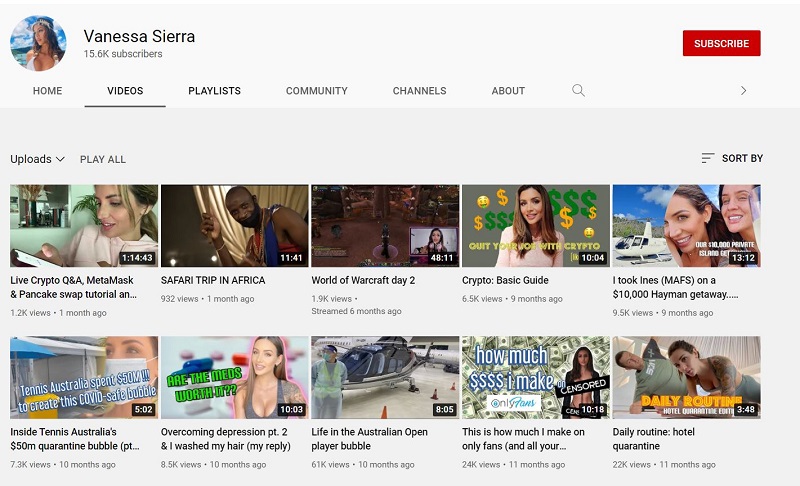
Task: Open the Live Crypto Q&A video thumbnail
Action: [x=84, y=225]
